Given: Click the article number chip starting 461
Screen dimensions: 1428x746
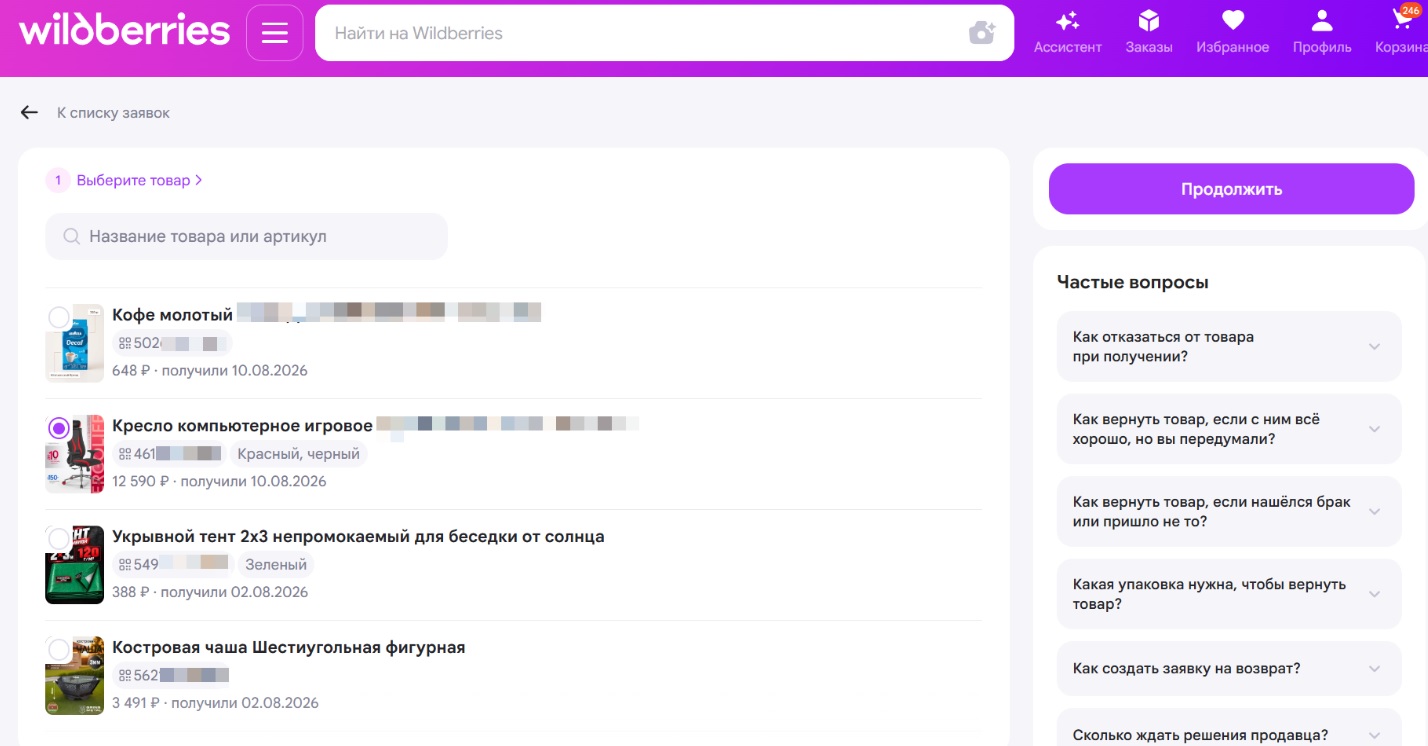Looking at the screenshot, I should (169, 454).
